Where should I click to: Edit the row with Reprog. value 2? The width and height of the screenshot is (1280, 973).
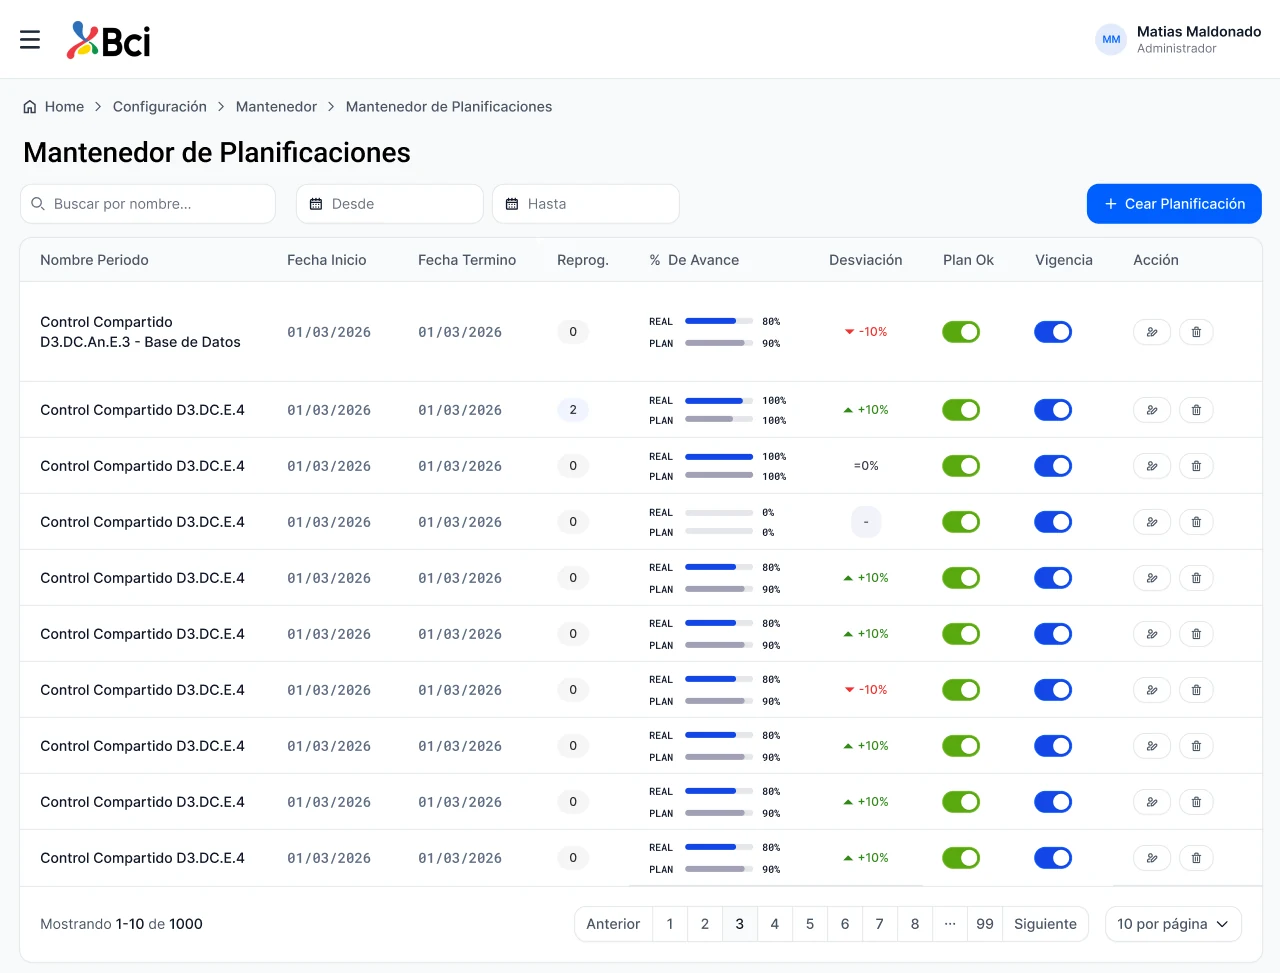click(x=1152, y=410)
